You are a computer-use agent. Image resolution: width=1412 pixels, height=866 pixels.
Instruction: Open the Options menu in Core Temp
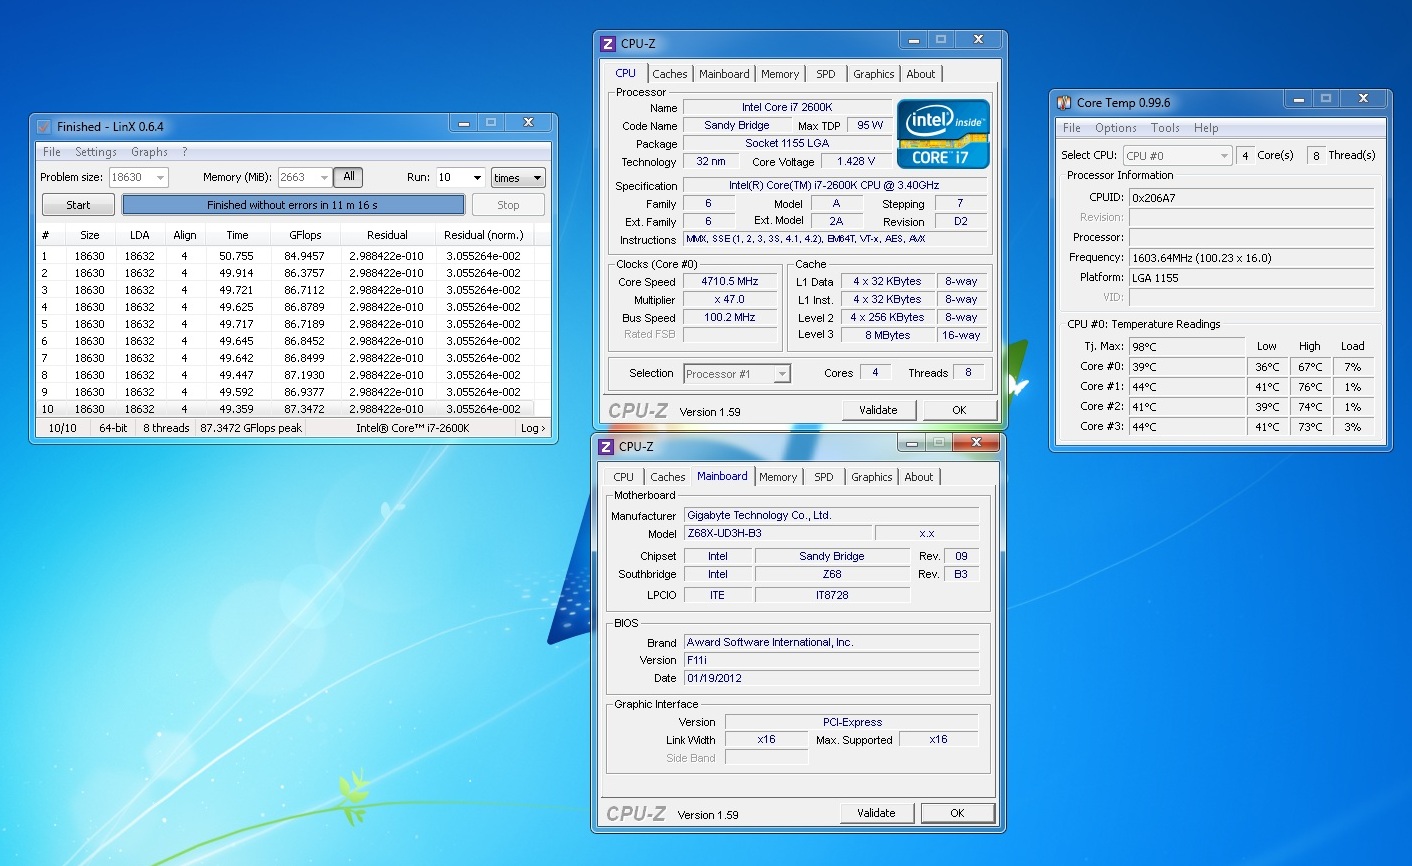[1115, 128]
